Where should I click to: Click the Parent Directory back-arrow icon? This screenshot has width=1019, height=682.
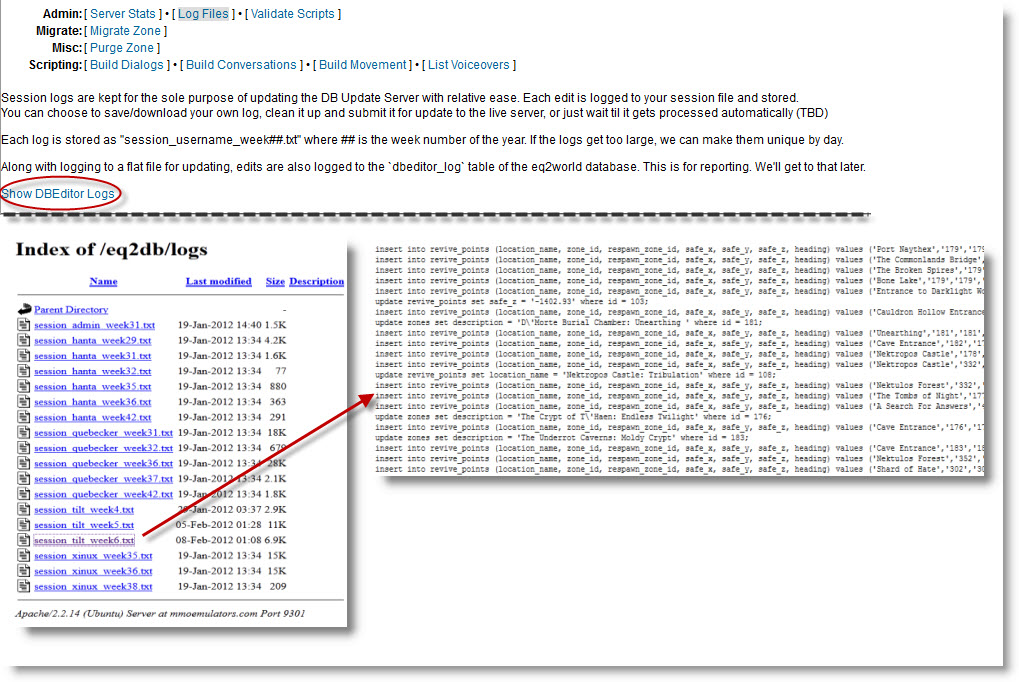coord(24,310)
